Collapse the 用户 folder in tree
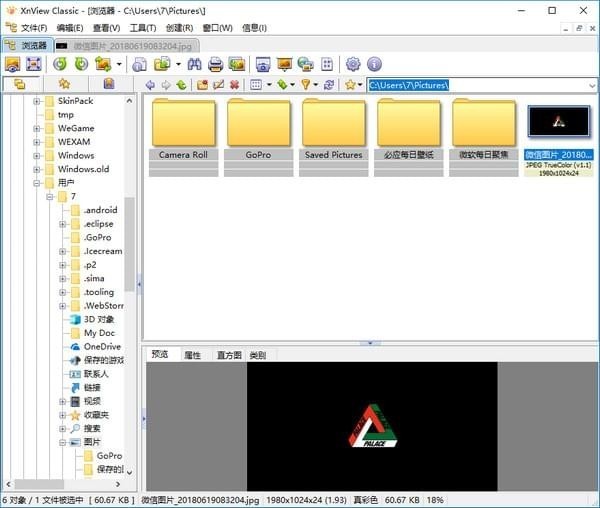 click(37, 183)
